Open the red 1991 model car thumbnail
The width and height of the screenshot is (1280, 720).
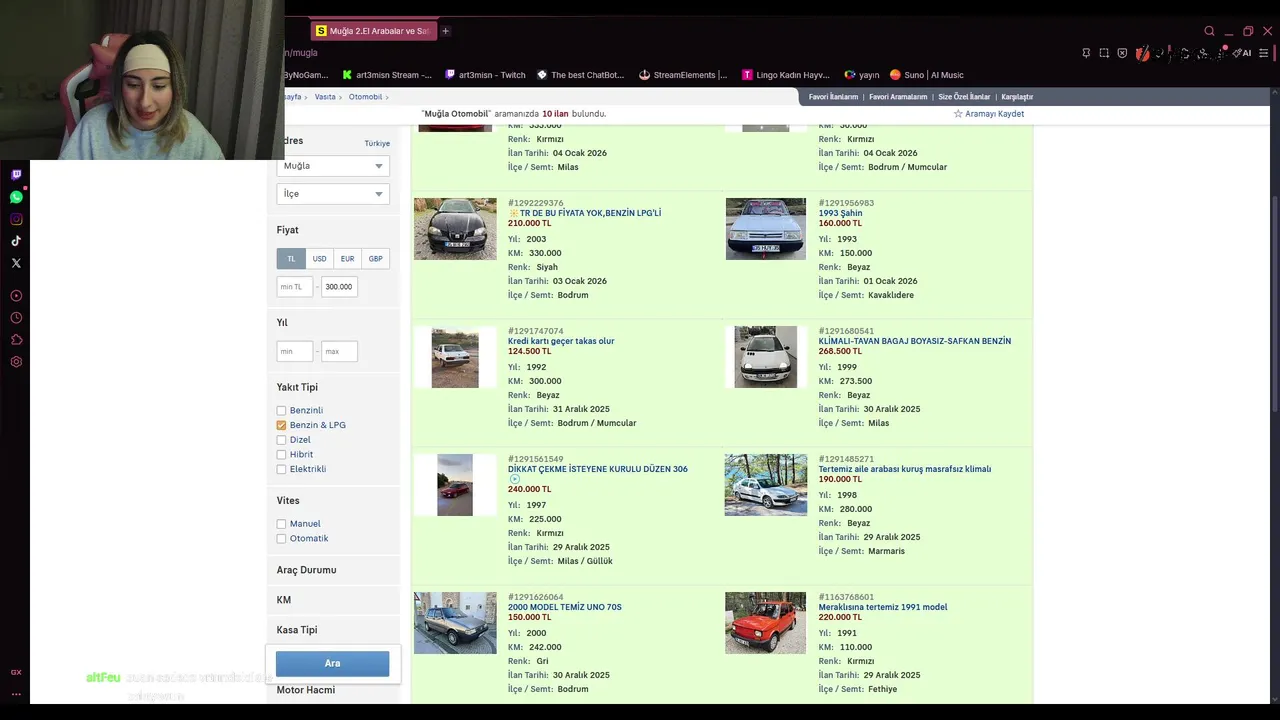pos(765,623)
